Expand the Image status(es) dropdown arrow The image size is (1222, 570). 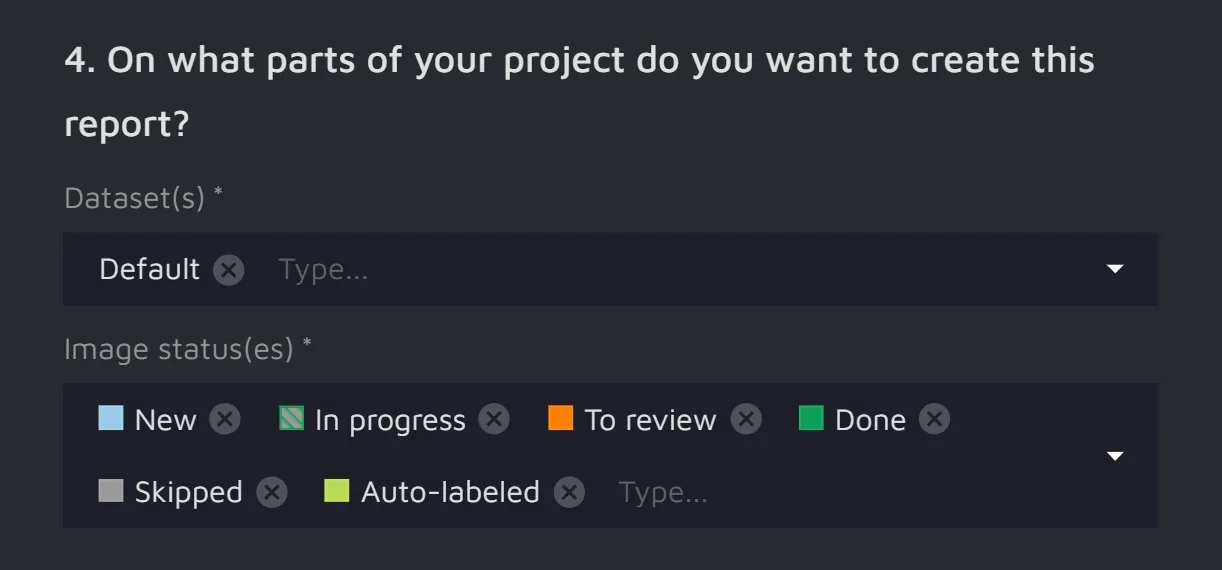point(1115,456)
